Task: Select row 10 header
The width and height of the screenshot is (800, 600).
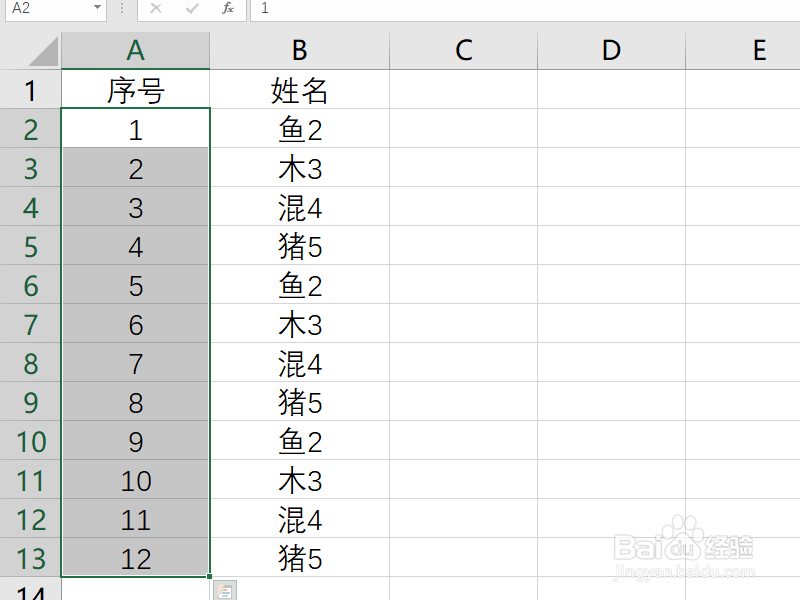Action: tap(30, 441)
